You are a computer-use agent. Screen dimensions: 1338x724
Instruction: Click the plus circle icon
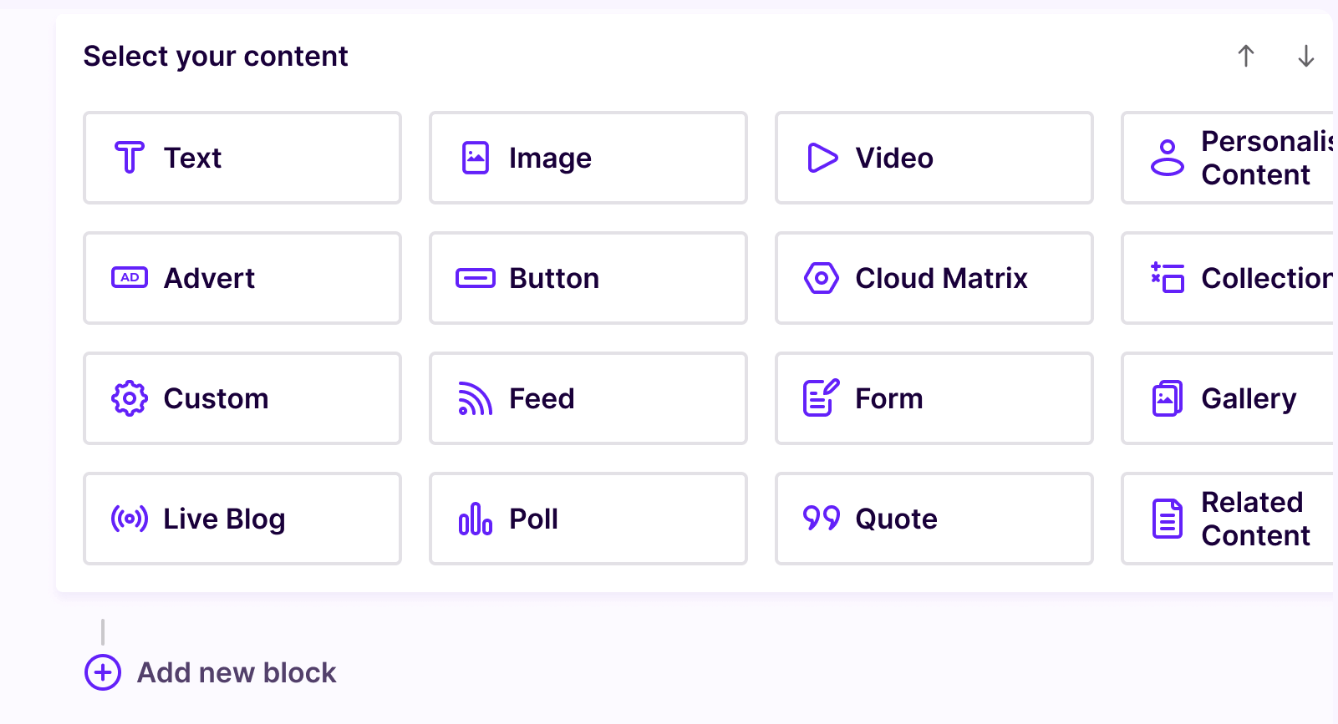[x=102, y=673]
